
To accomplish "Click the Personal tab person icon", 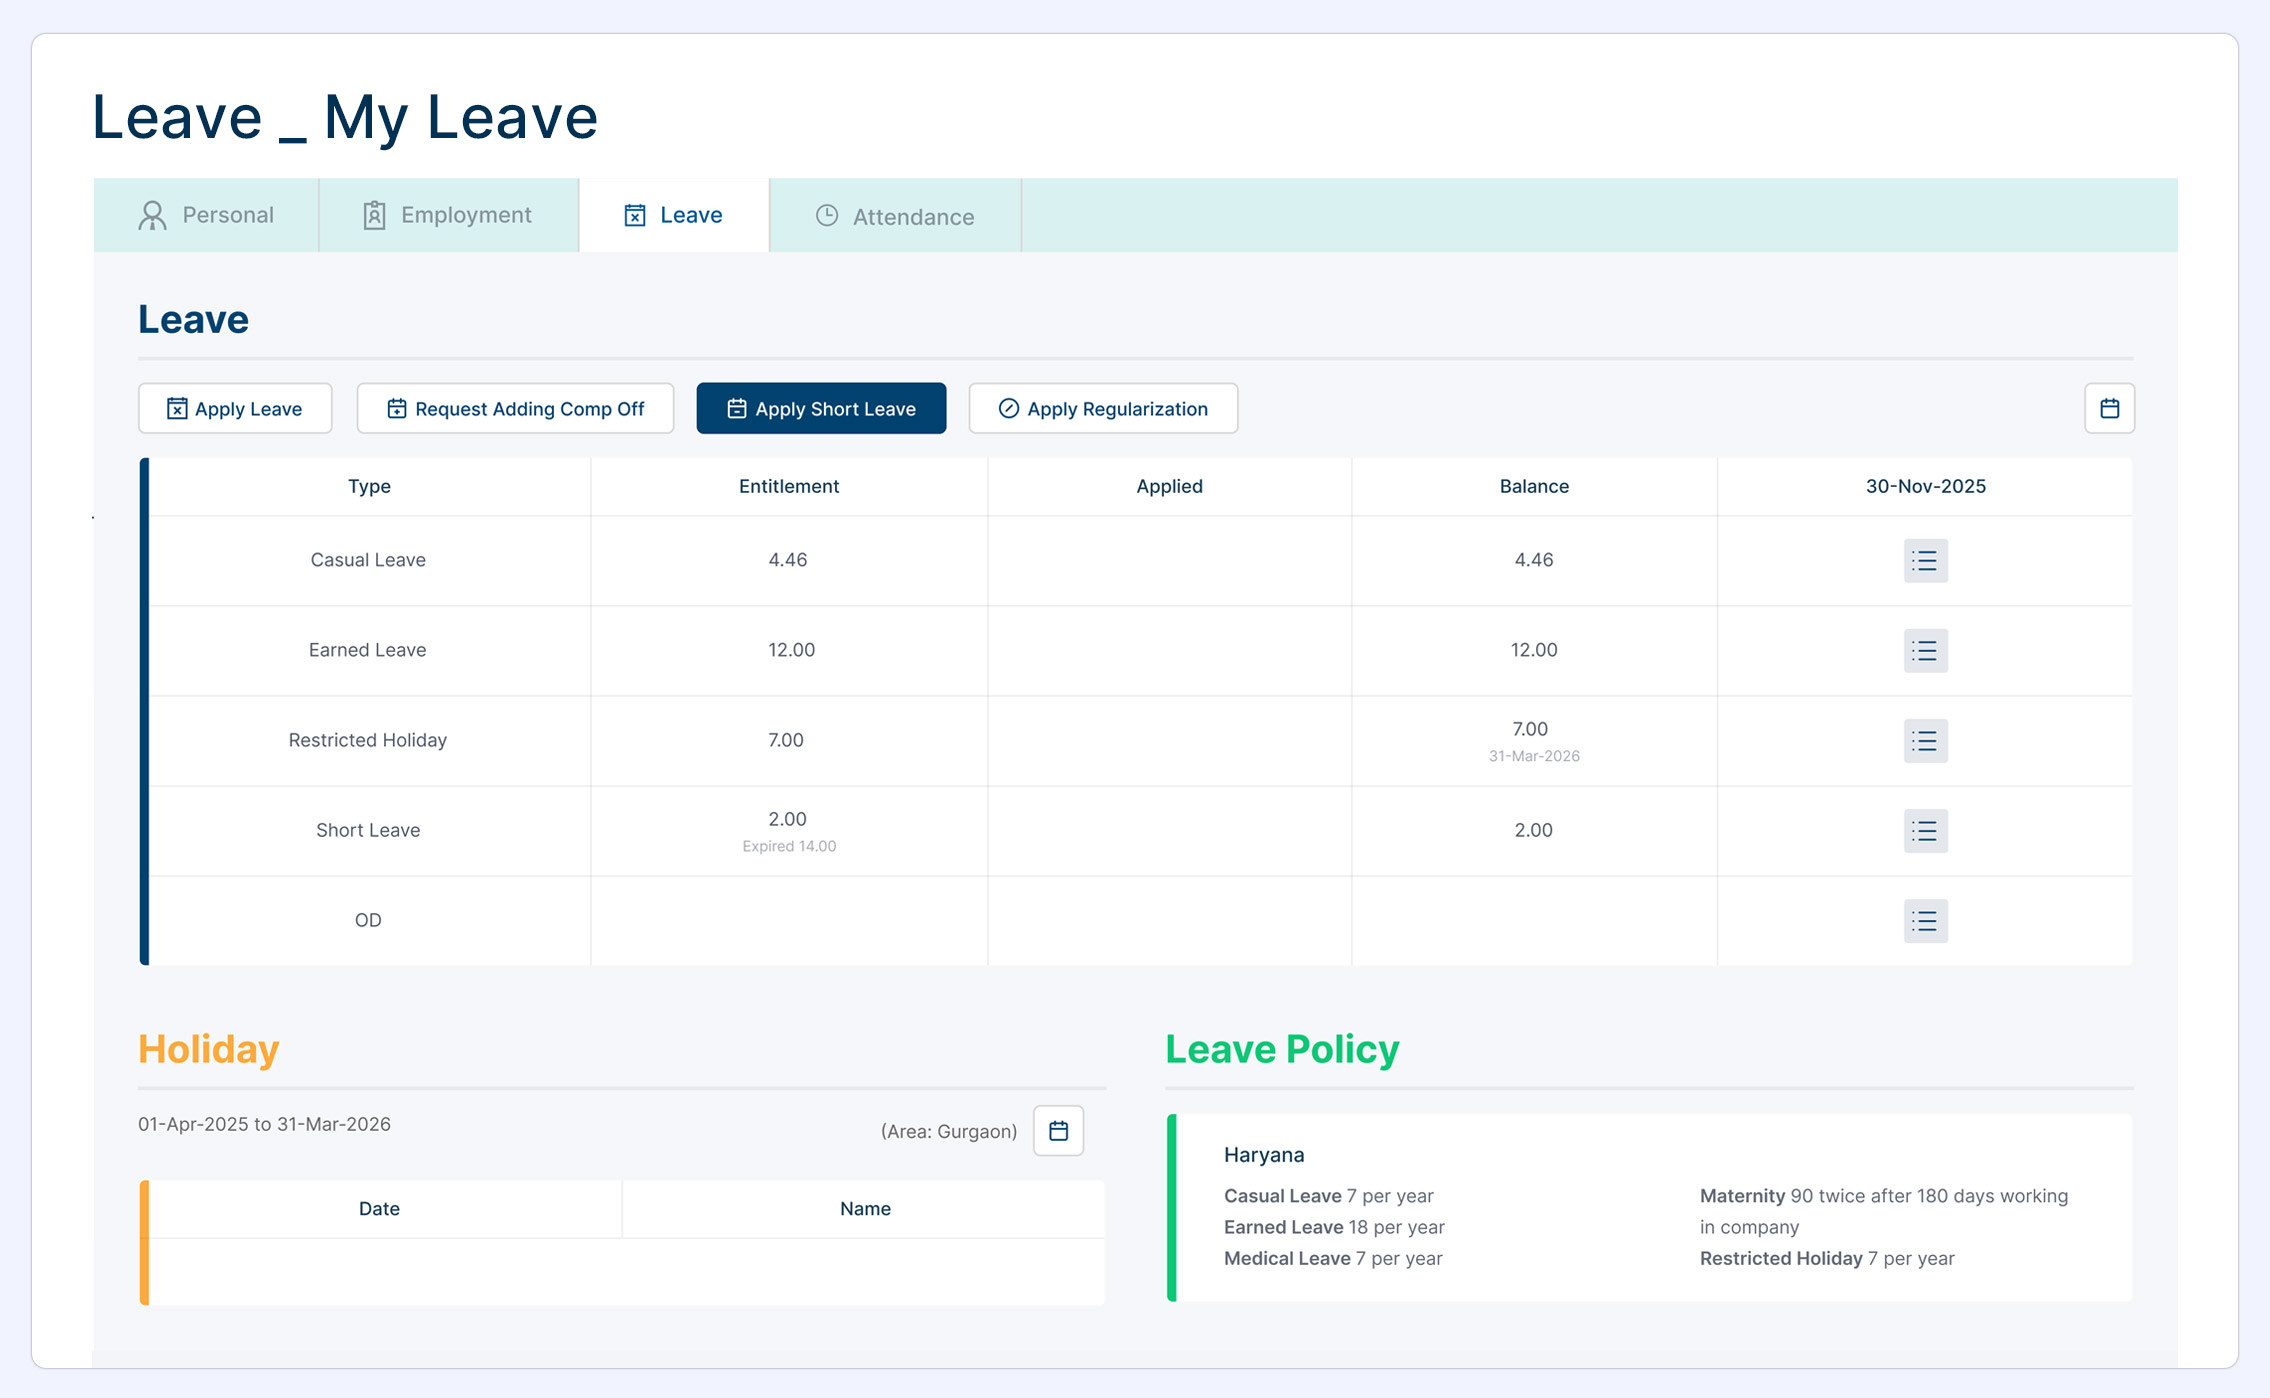I will [x=152, y=215].
